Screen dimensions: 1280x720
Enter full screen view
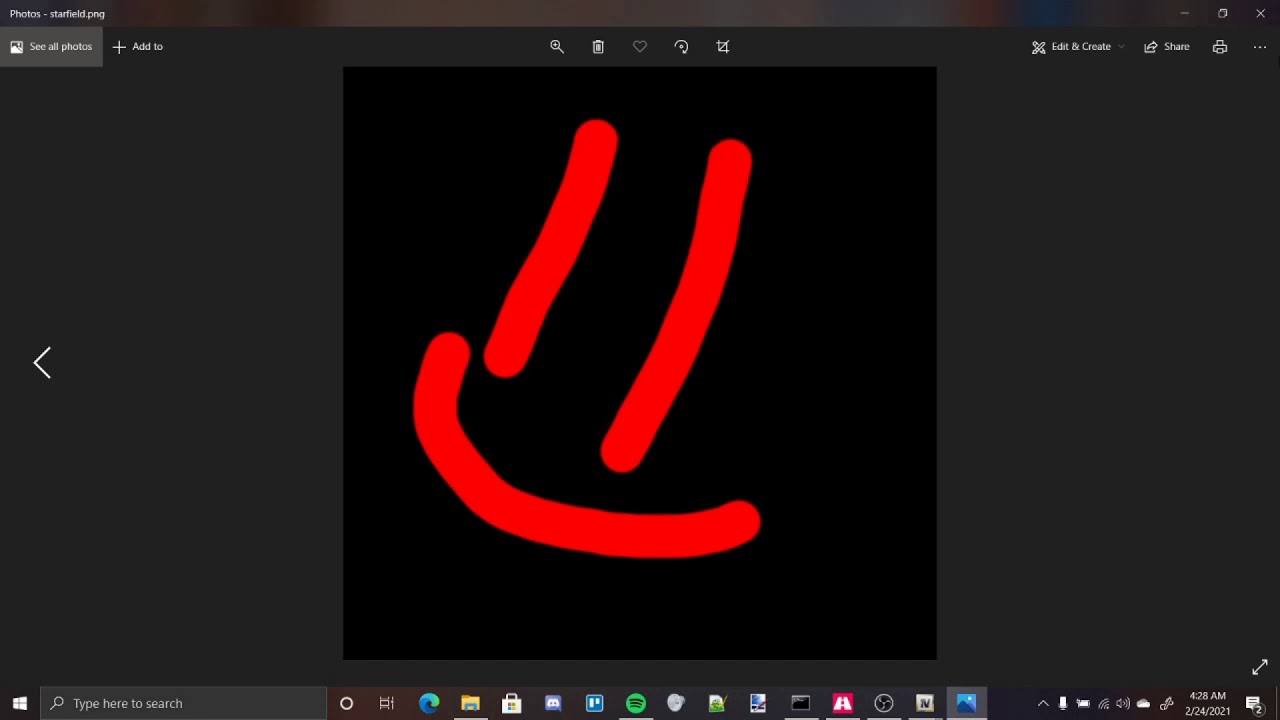click(1260, 667)
